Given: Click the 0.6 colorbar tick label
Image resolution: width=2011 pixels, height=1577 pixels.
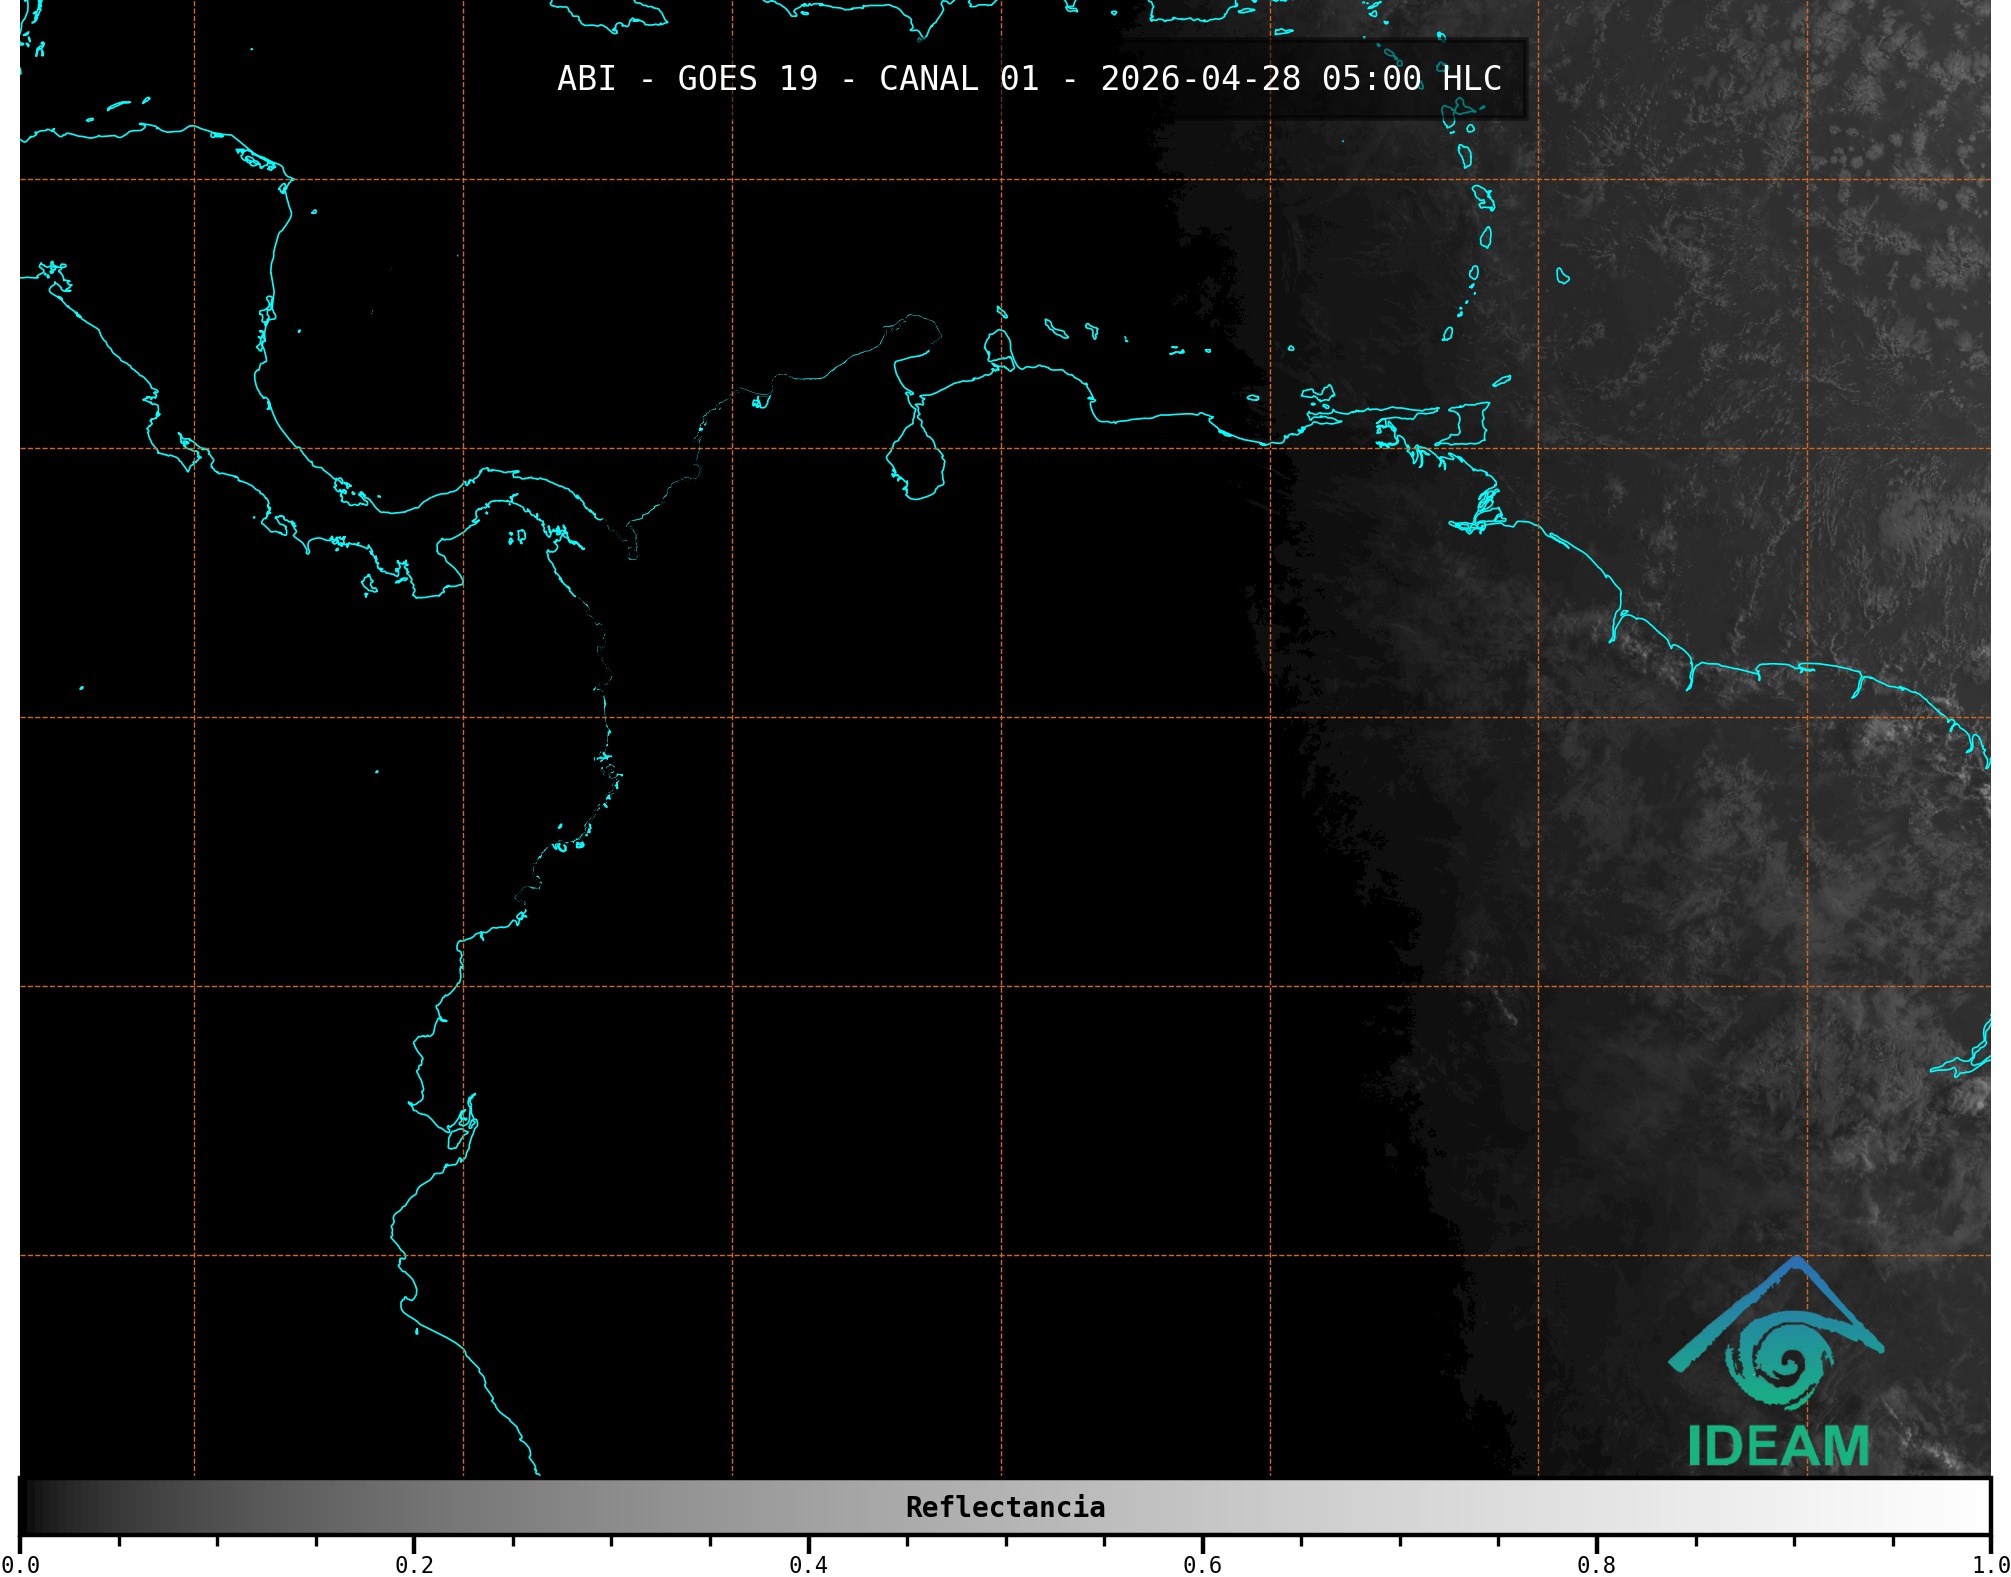Looking at the screenshot, I should tap(1202, 1565).
